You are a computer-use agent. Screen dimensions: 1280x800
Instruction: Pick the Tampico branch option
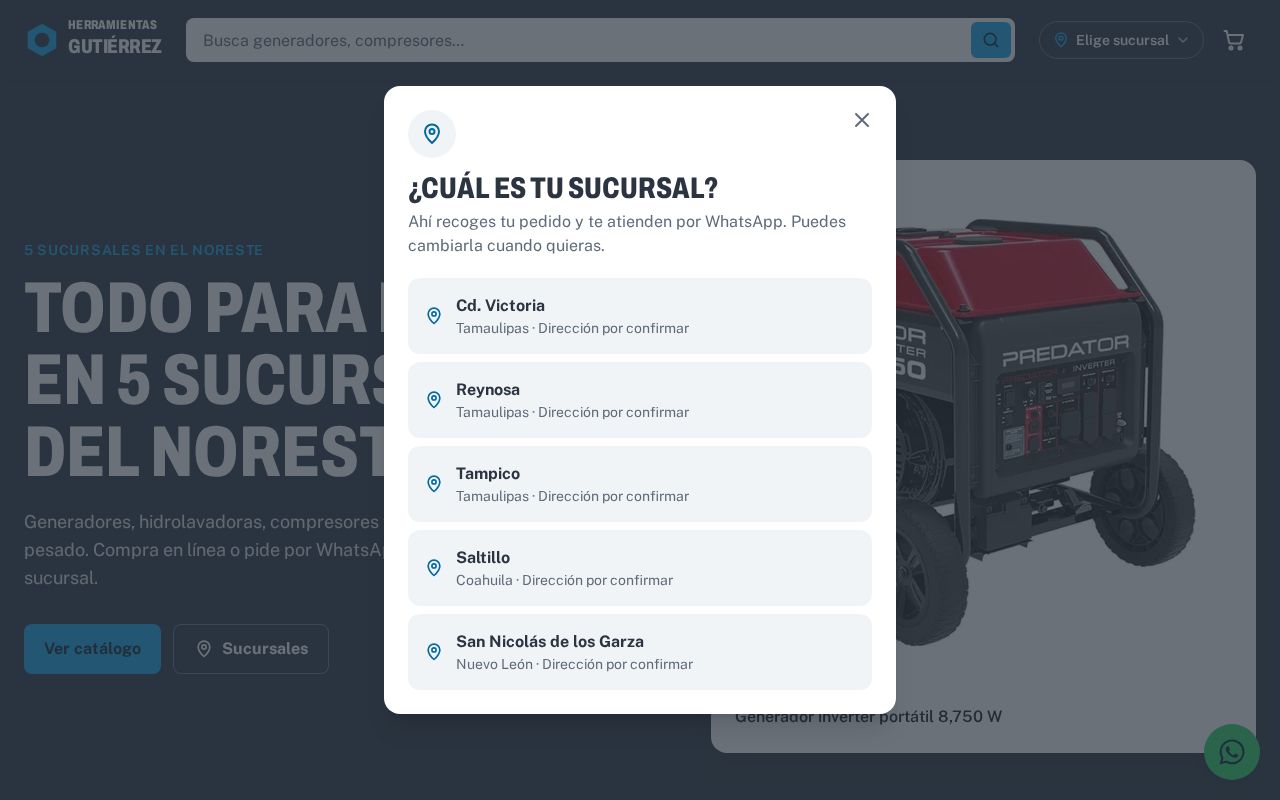point(640,484)
